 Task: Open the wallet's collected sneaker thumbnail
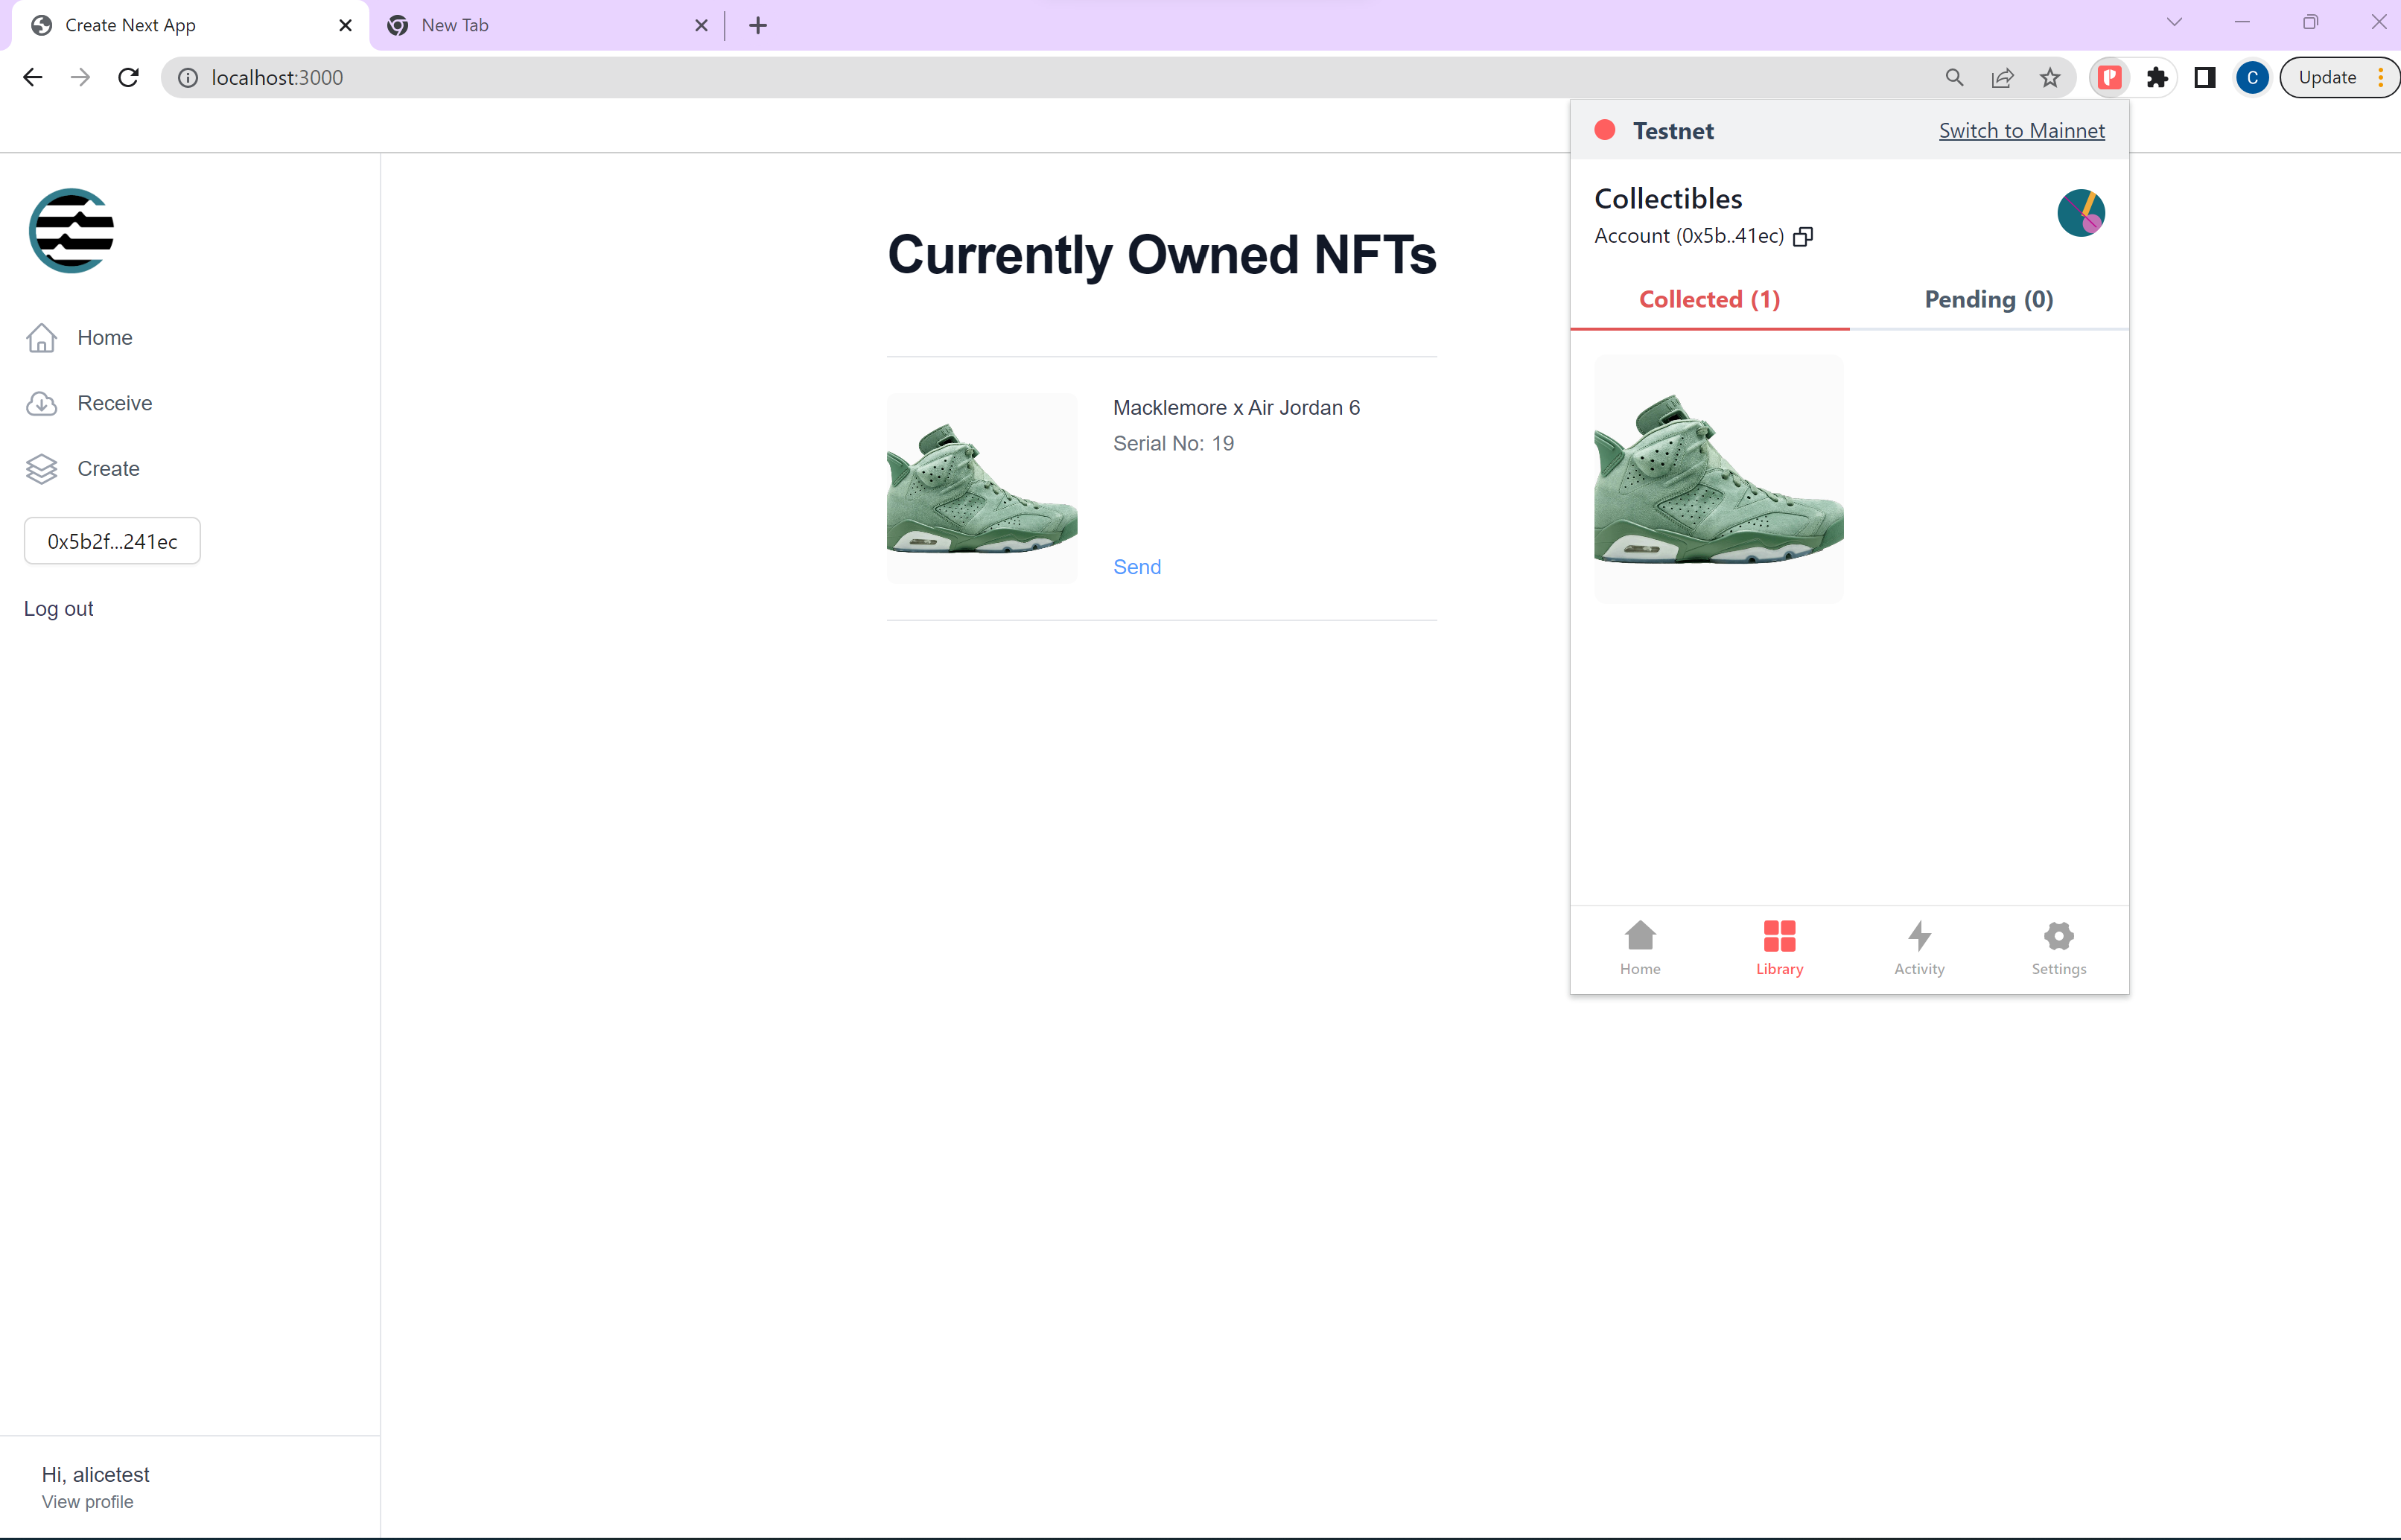[1718, 478]
